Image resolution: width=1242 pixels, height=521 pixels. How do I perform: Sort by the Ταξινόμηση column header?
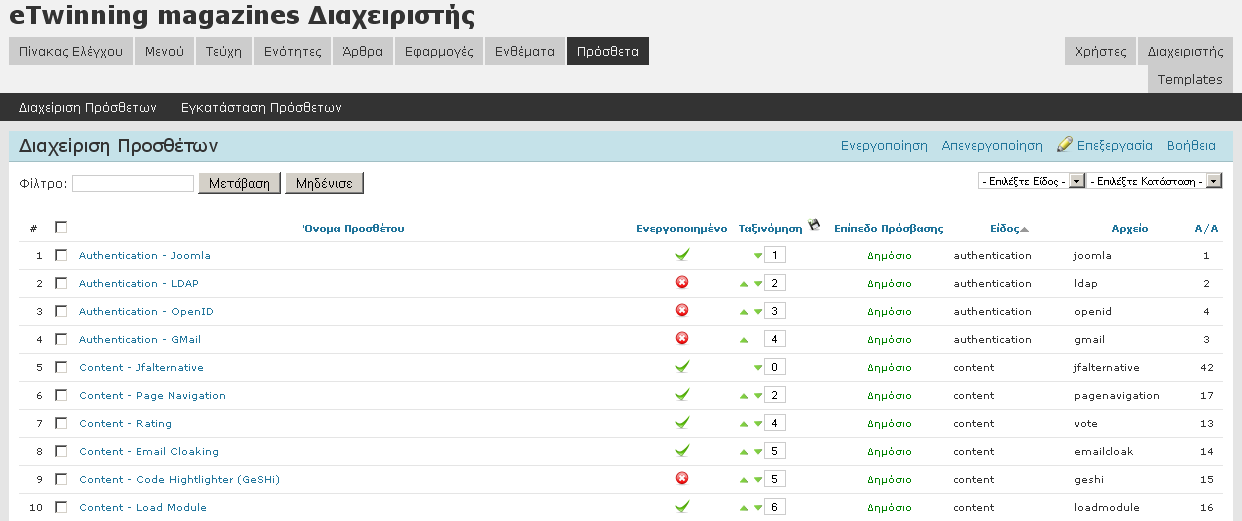tap(771, 228)
